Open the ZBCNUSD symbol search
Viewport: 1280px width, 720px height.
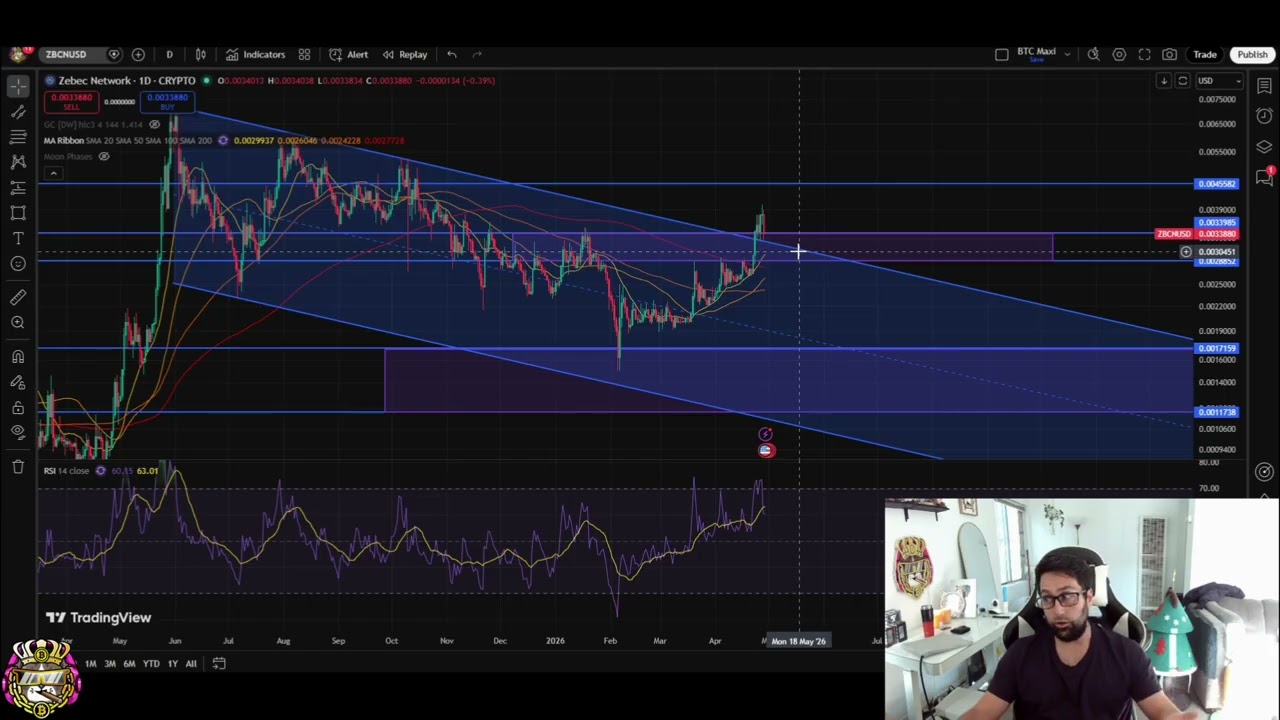pyautogui.click(x=65, y=54)
